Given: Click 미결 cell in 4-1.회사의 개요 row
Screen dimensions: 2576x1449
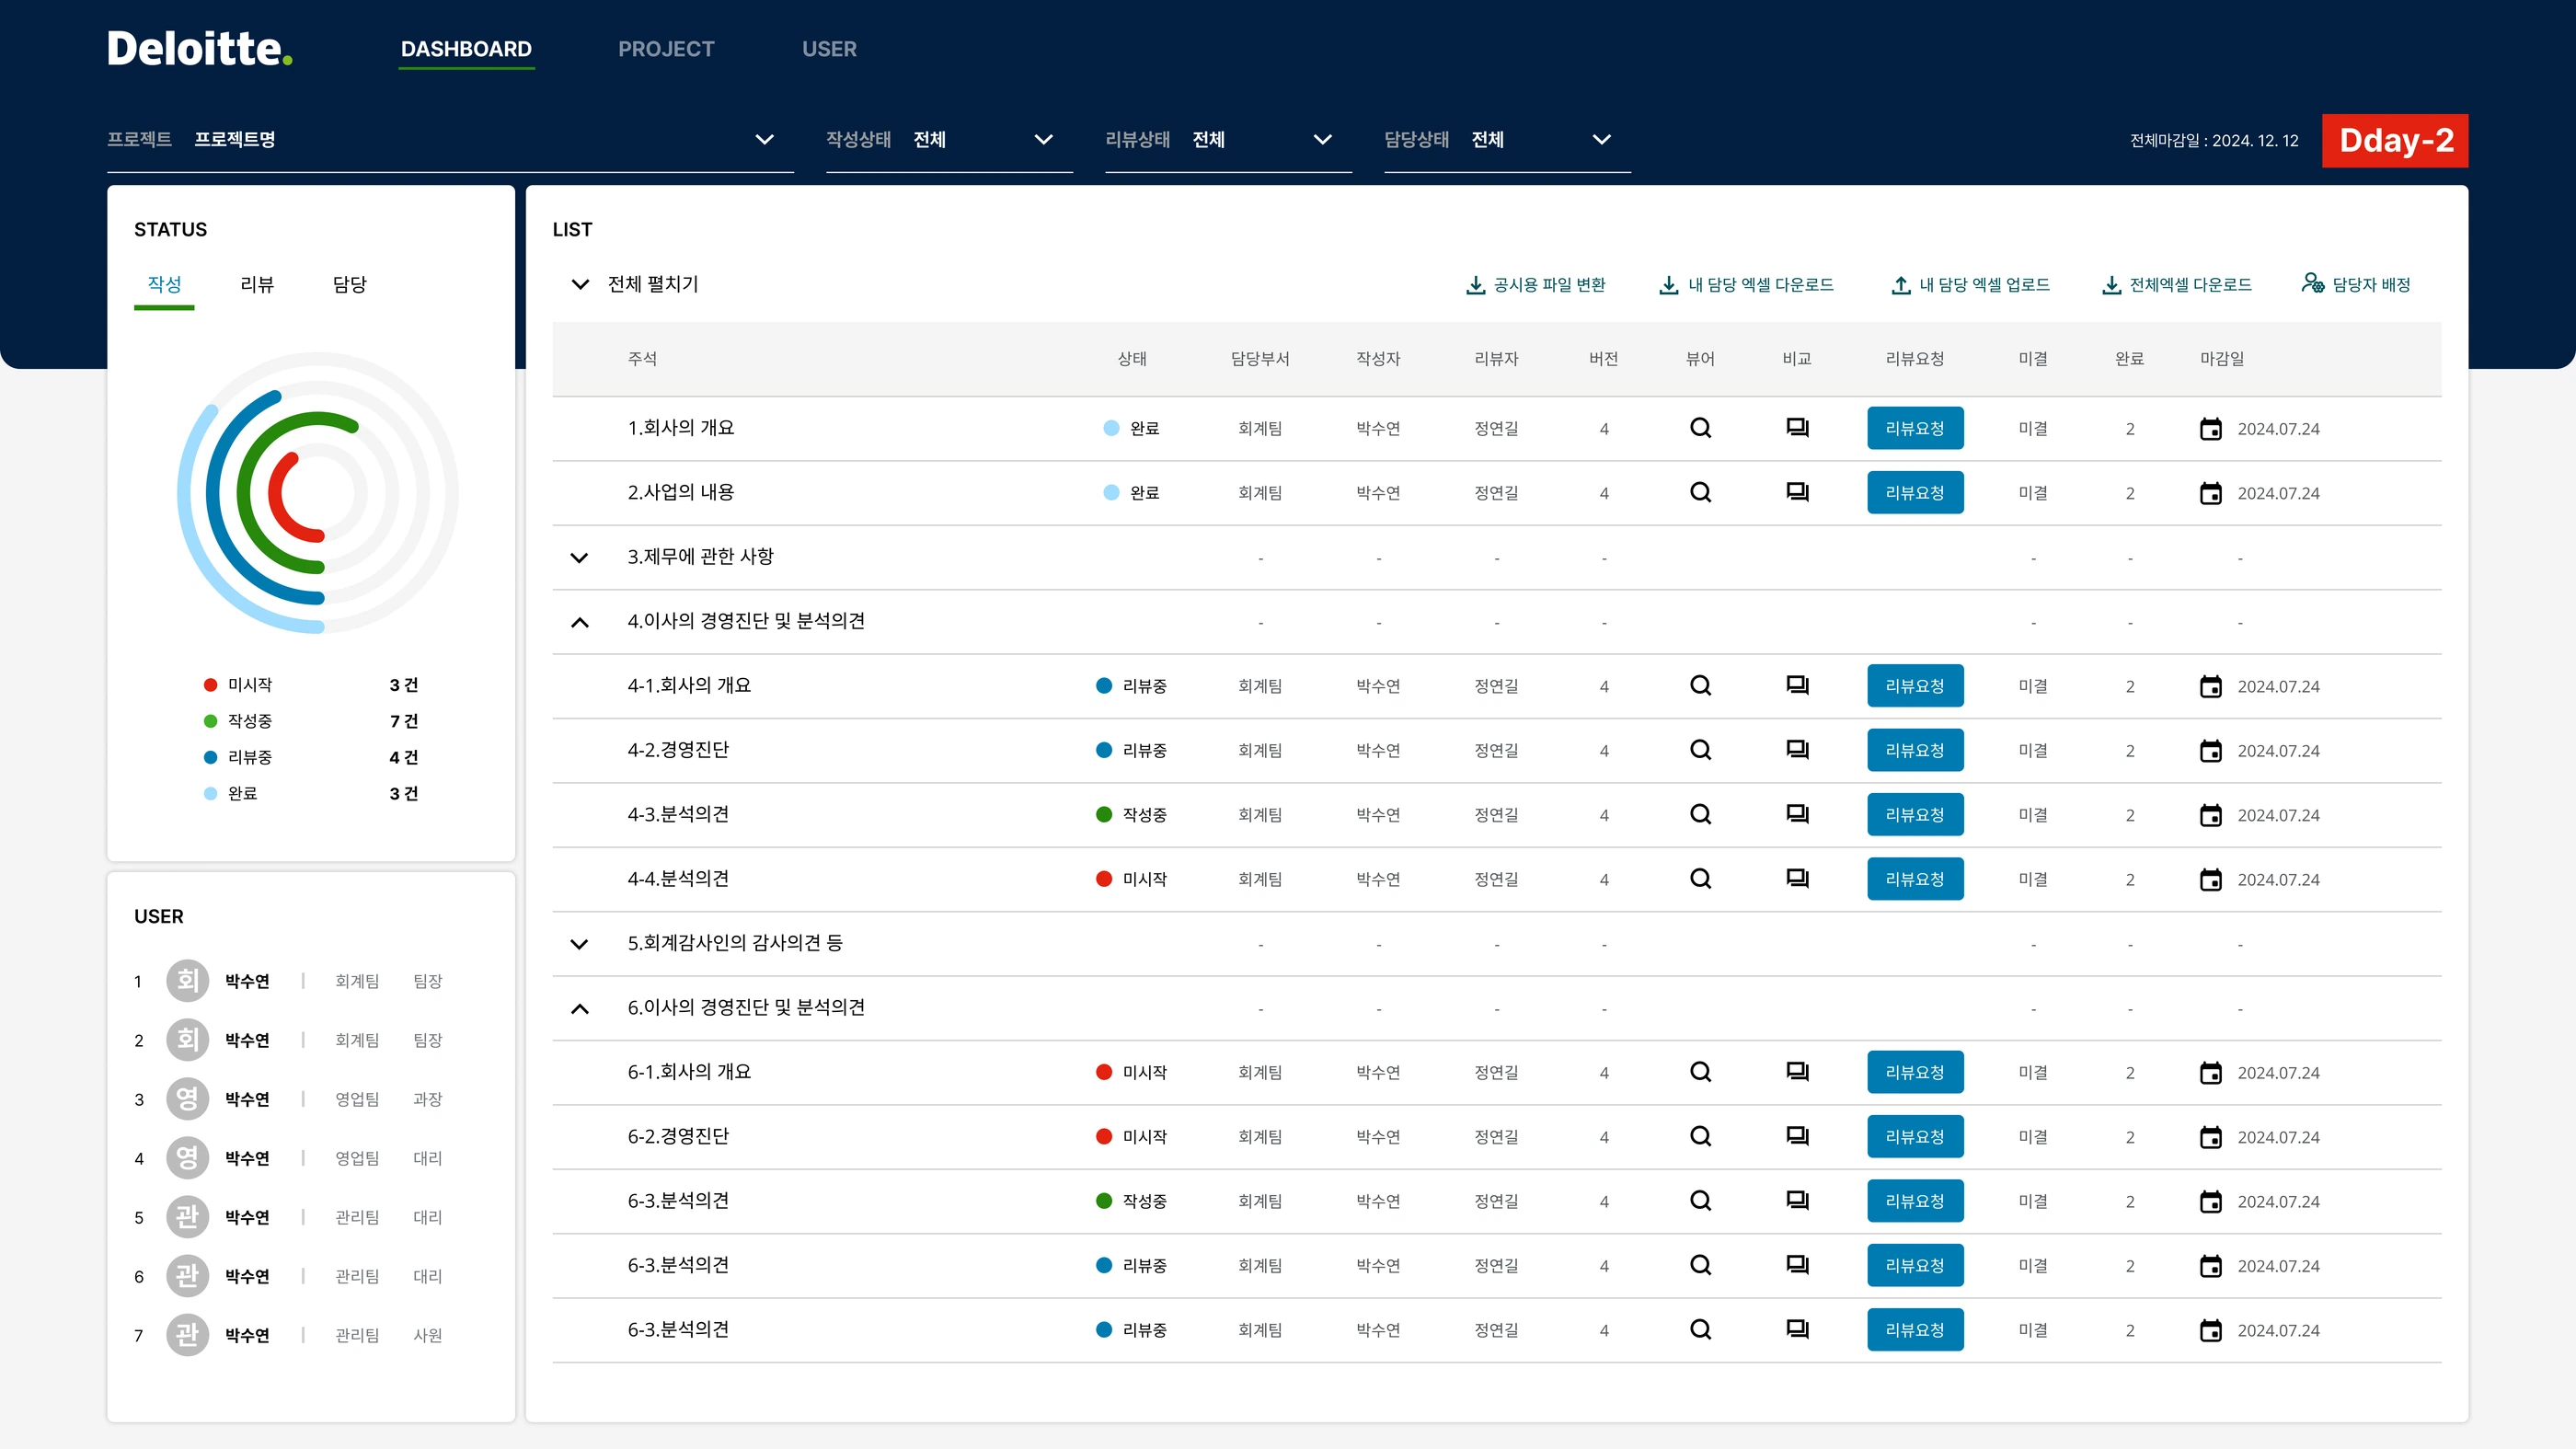Looking at the screenshot, I should 2033,686.
